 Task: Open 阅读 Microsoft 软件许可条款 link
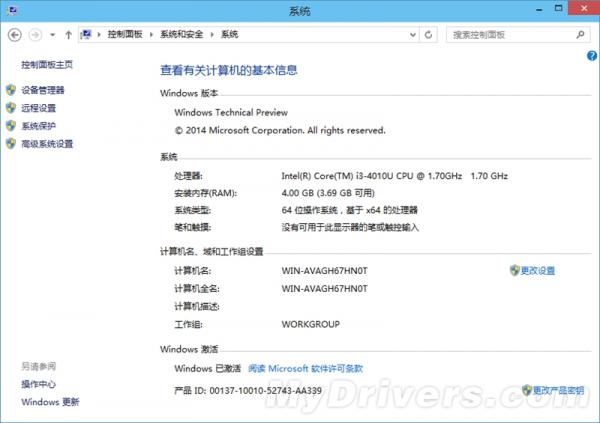298,367
